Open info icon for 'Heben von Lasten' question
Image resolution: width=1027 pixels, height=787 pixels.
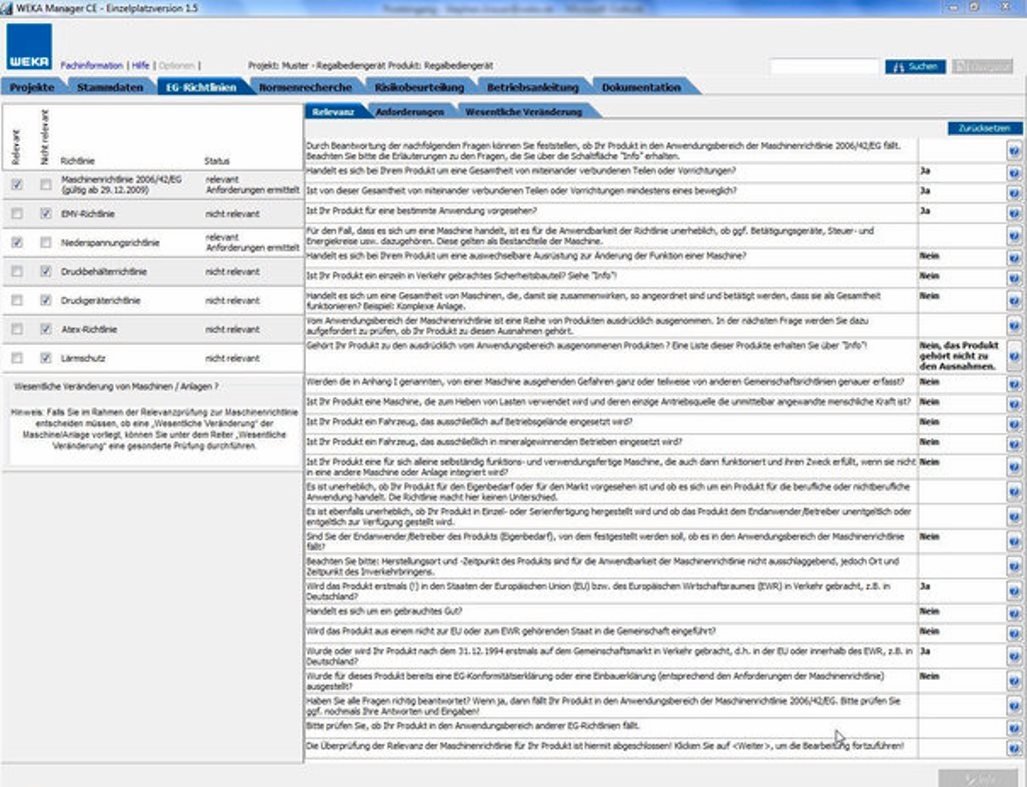[1015, 405]
